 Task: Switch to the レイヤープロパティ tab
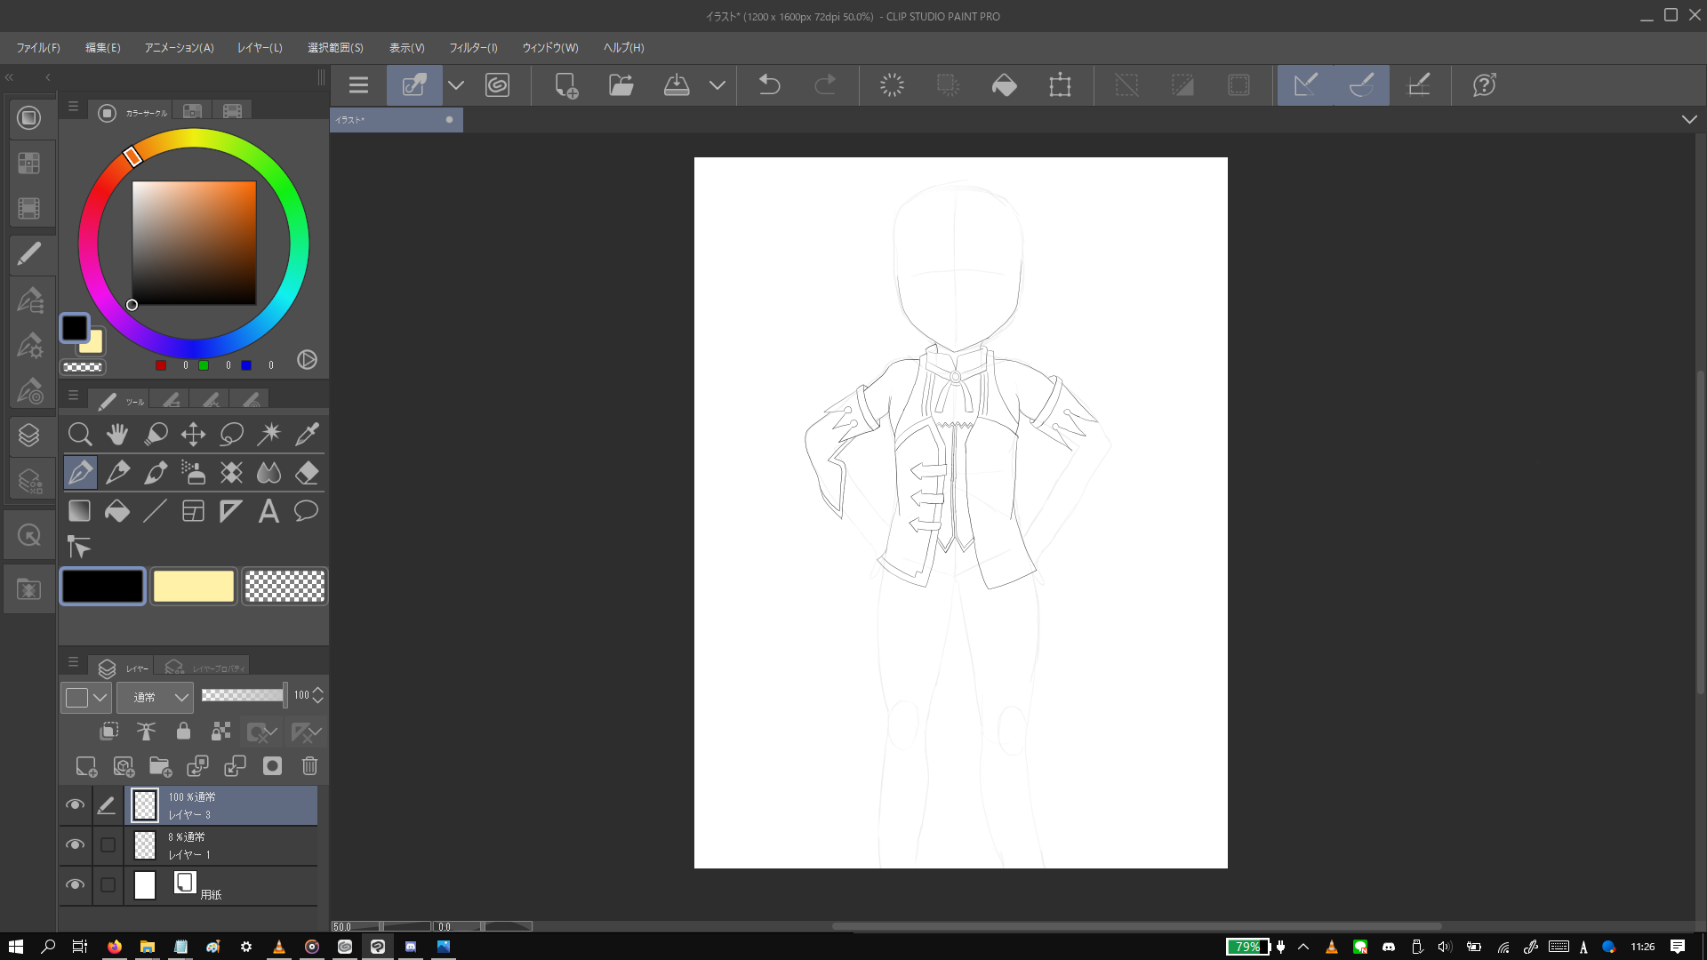[204, 667]
